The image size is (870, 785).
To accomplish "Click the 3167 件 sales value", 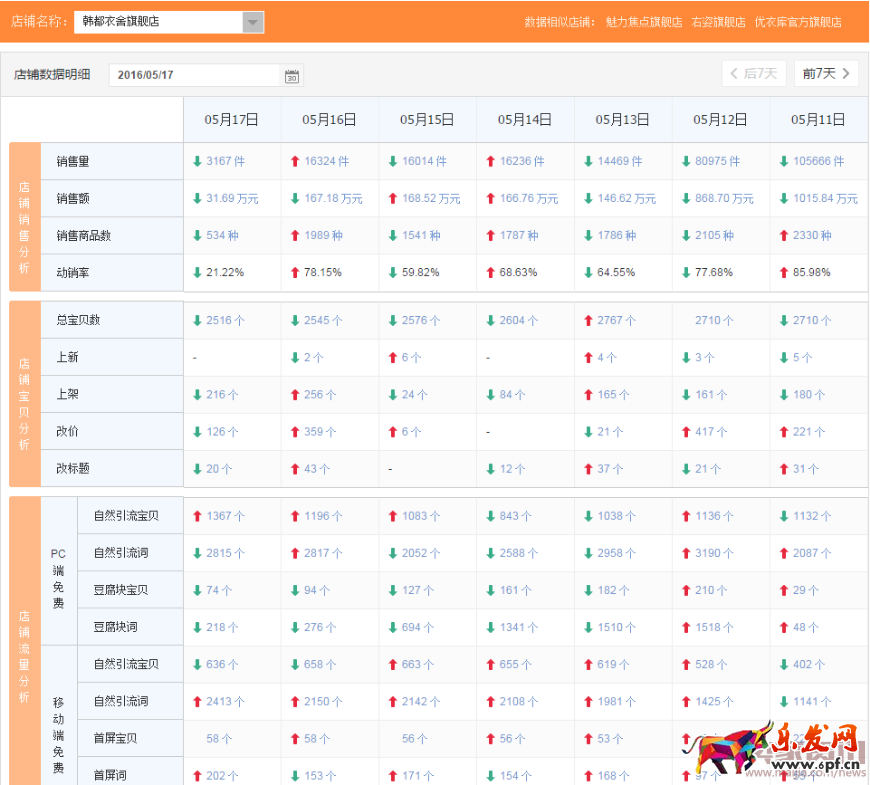I will (x=225, y=161).
